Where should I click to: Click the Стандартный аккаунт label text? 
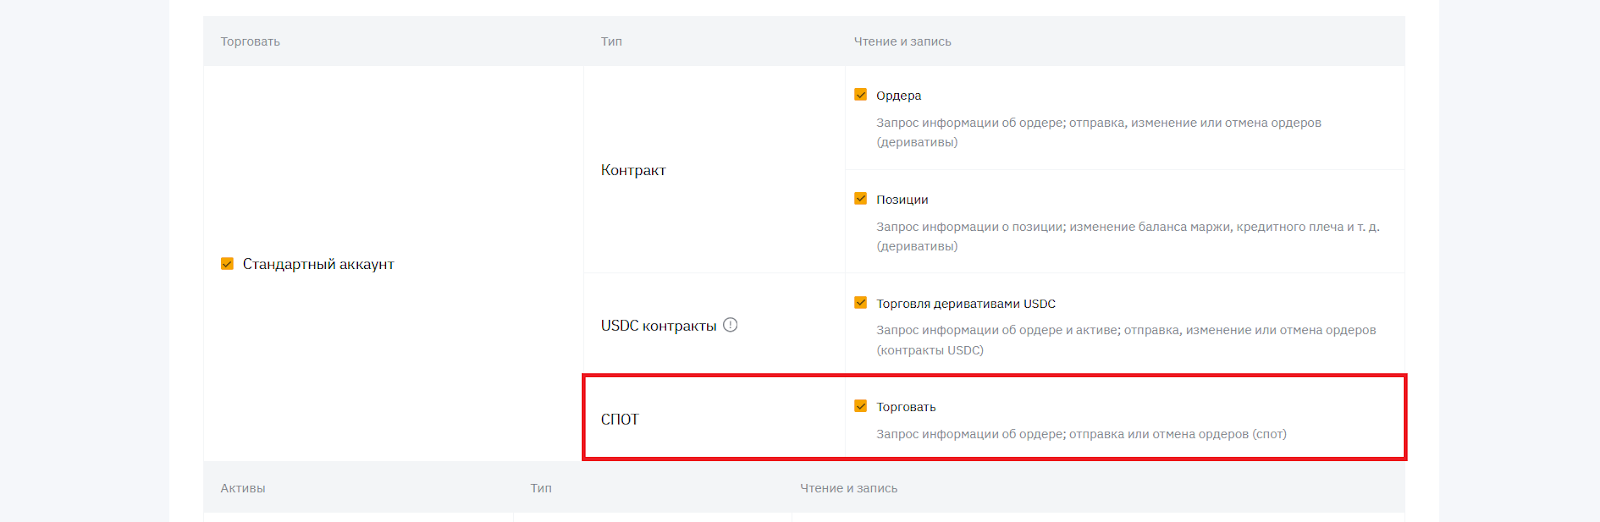tap(318, 264)
